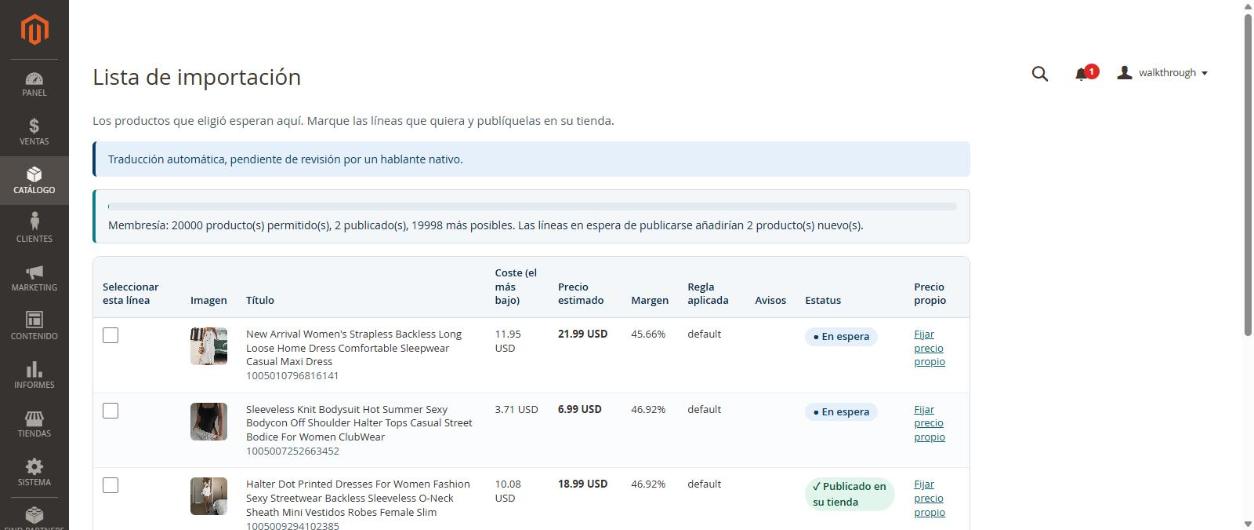1254x530 pixels.
Task: Click the Precio propio column header
Action: 929,293
